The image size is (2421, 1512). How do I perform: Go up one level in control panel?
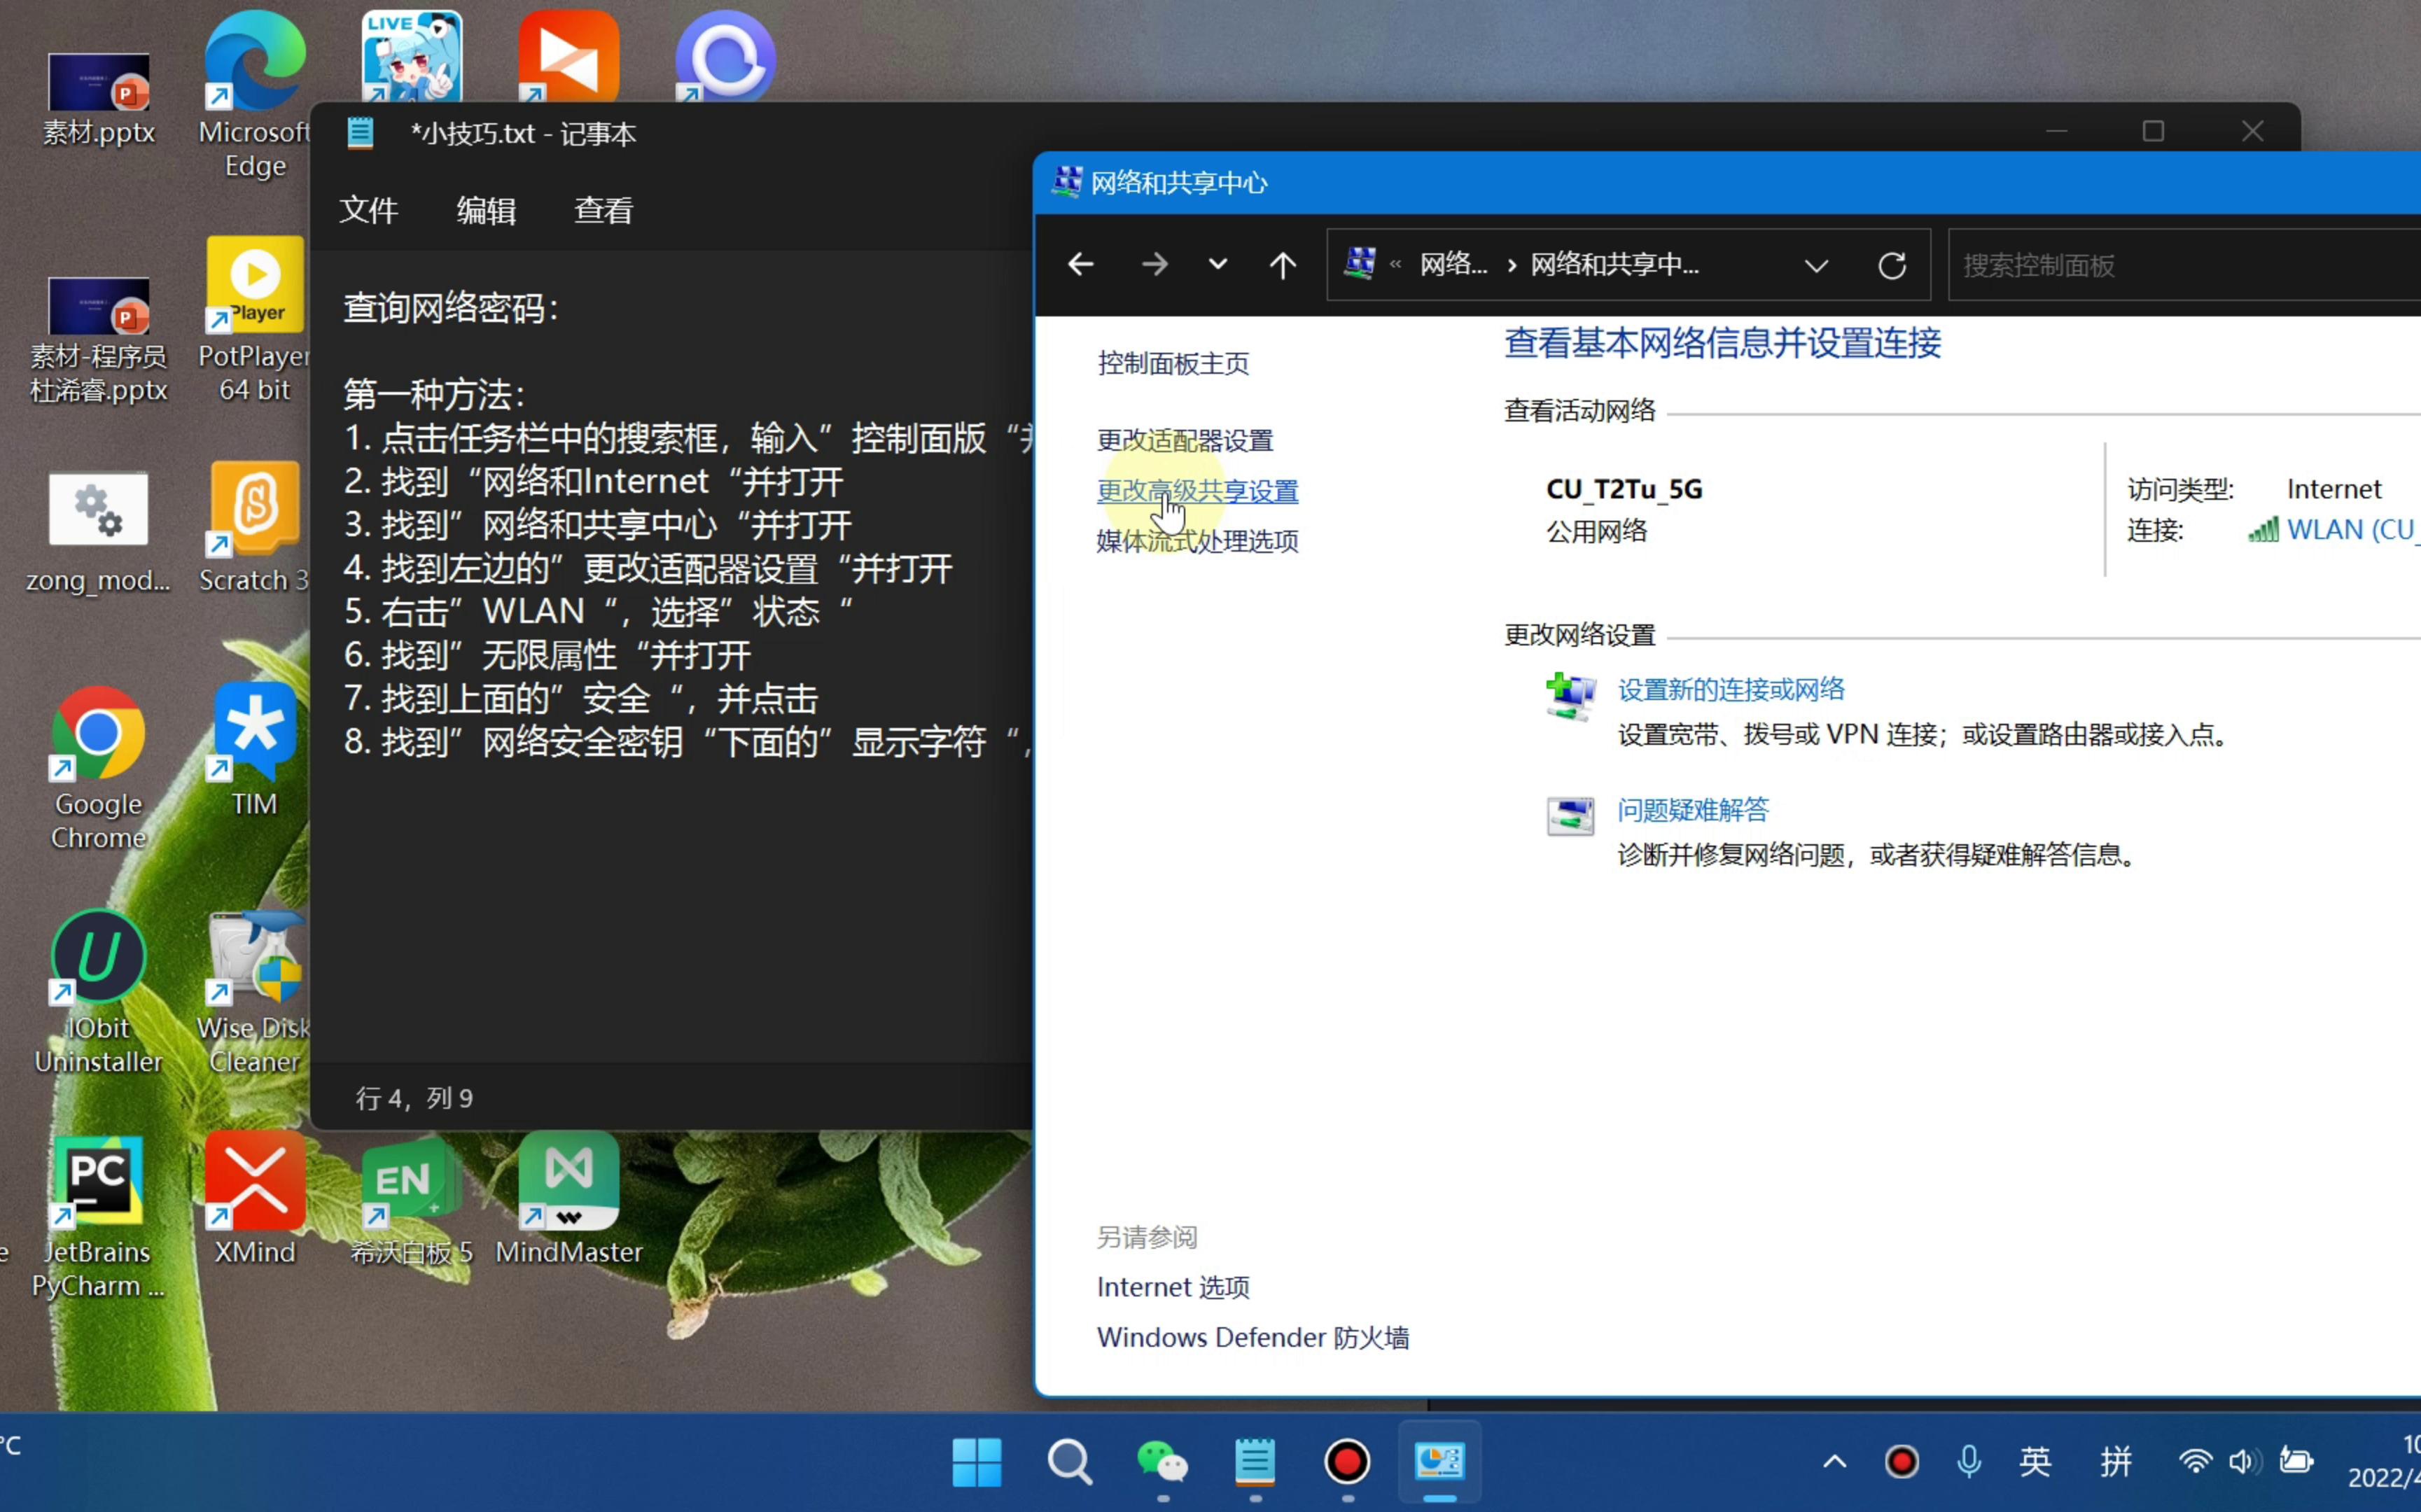click(x=1282, y=265)
